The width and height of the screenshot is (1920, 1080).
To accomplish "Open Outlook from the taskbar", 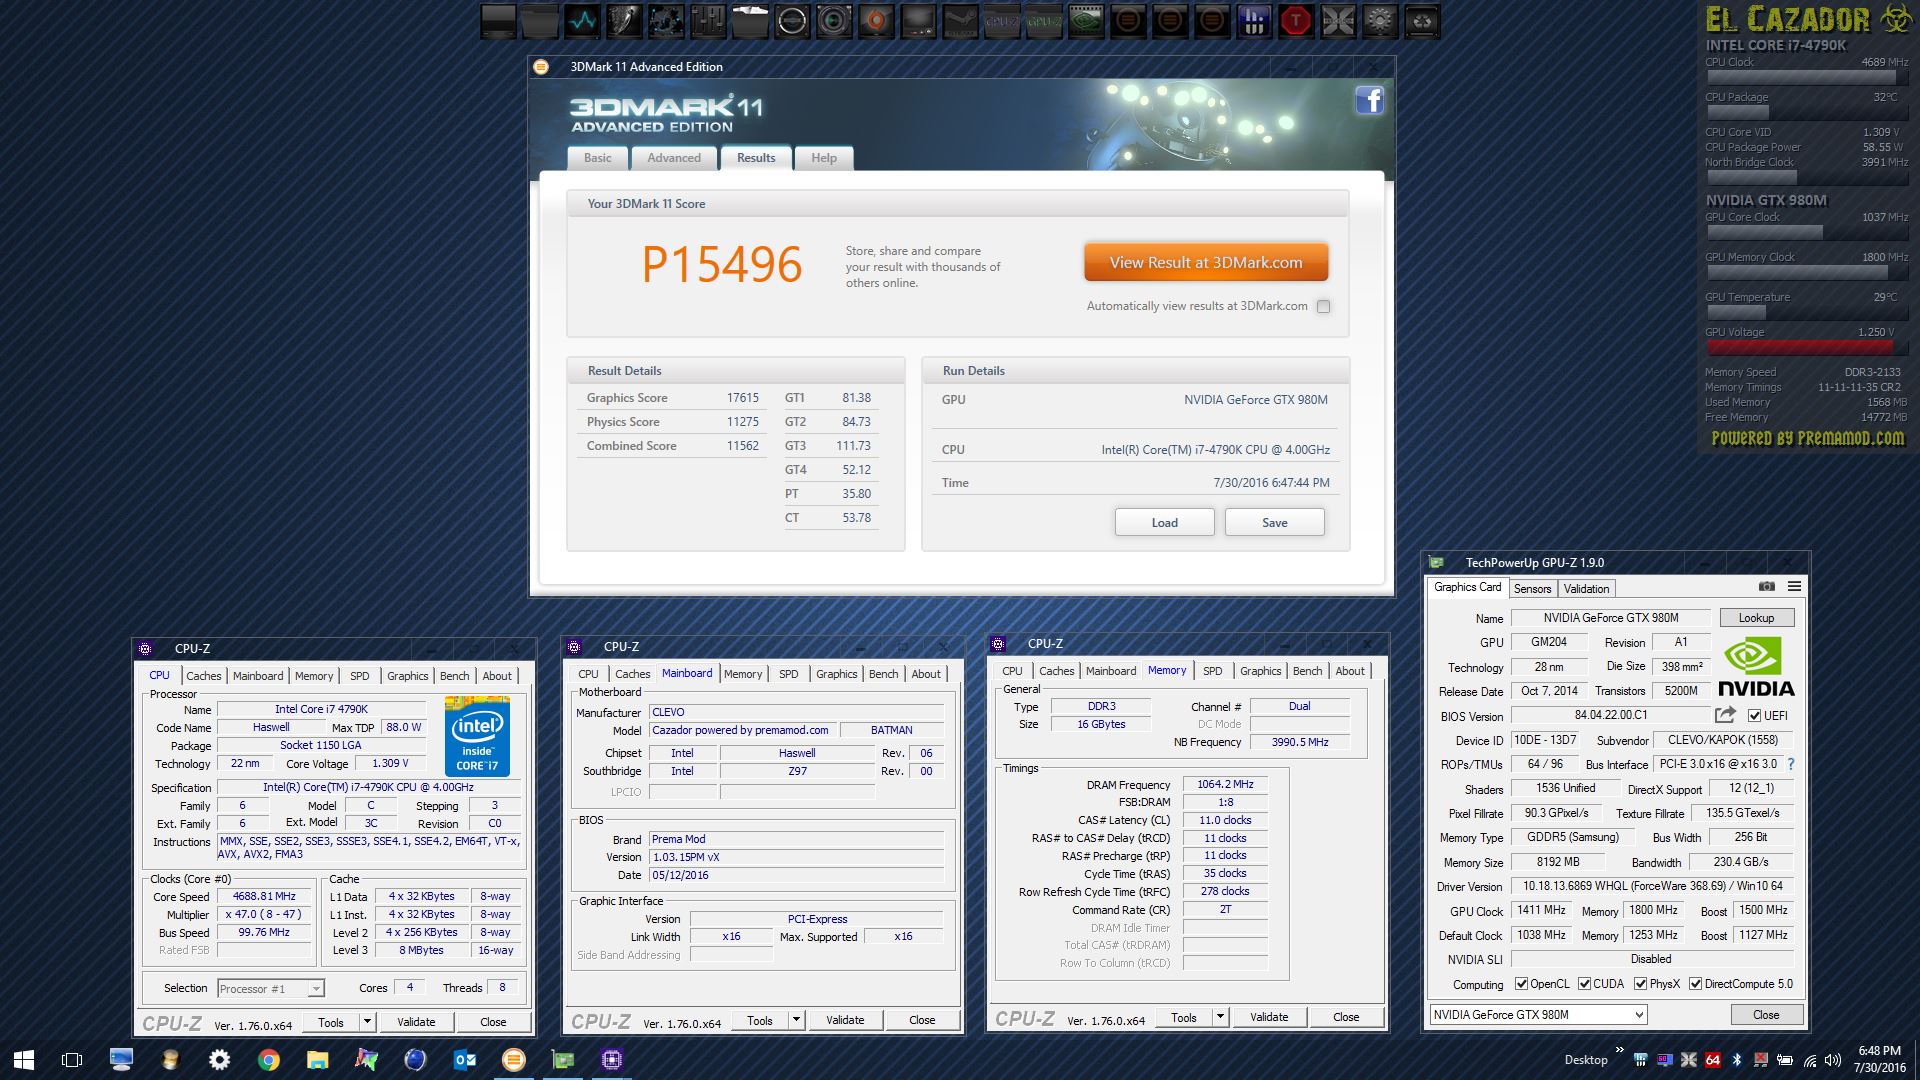I will coord(465,1060).
